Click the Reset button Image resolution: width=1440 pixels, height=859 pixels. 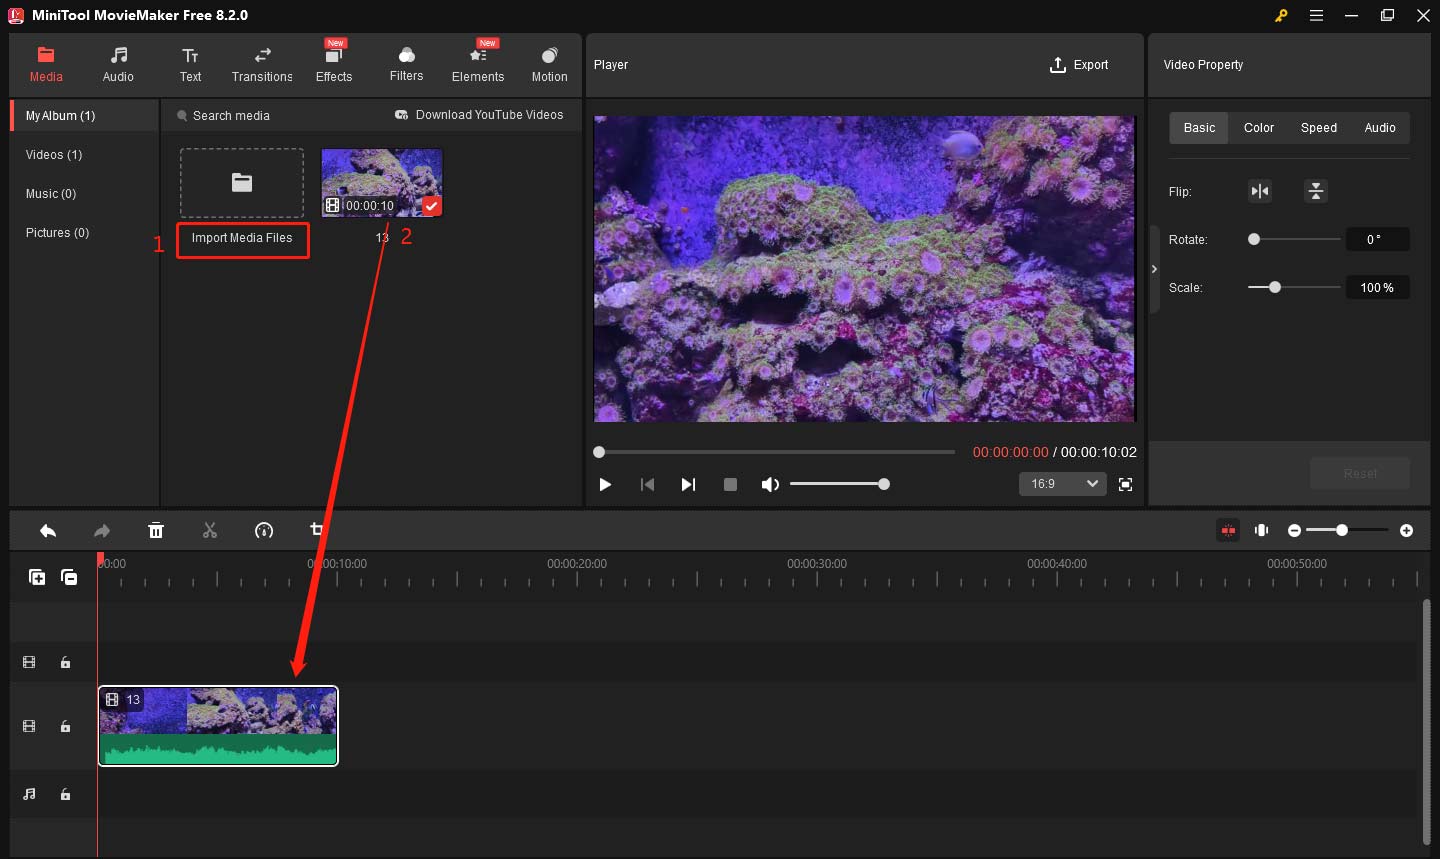tap(1360, 474)
